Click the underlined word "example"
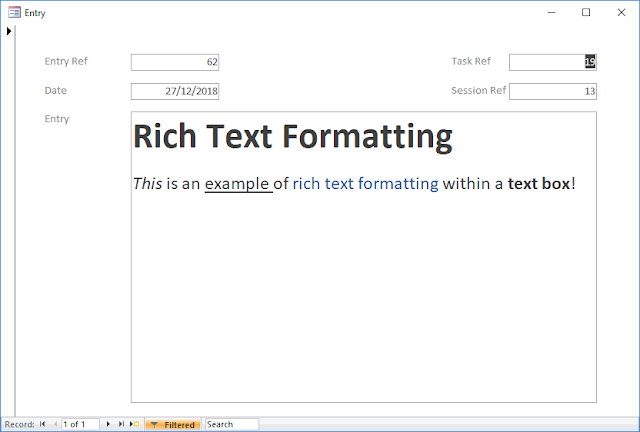The height and width of the screenshot is (432, 640). tap(237, 184)
